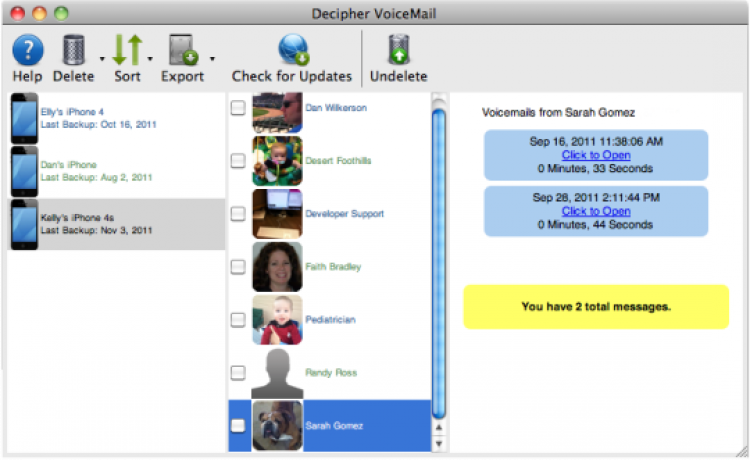Click the Help question mark icon
This screenshot has width=750, height=460.
[28, 50]
